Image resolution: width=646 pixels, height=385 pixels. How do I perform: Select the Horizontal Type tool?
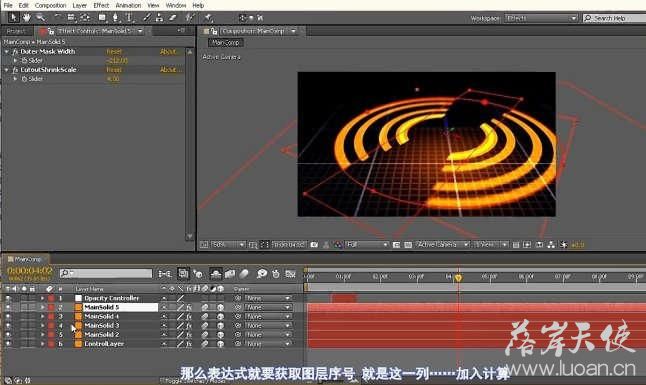click(129, 18)
